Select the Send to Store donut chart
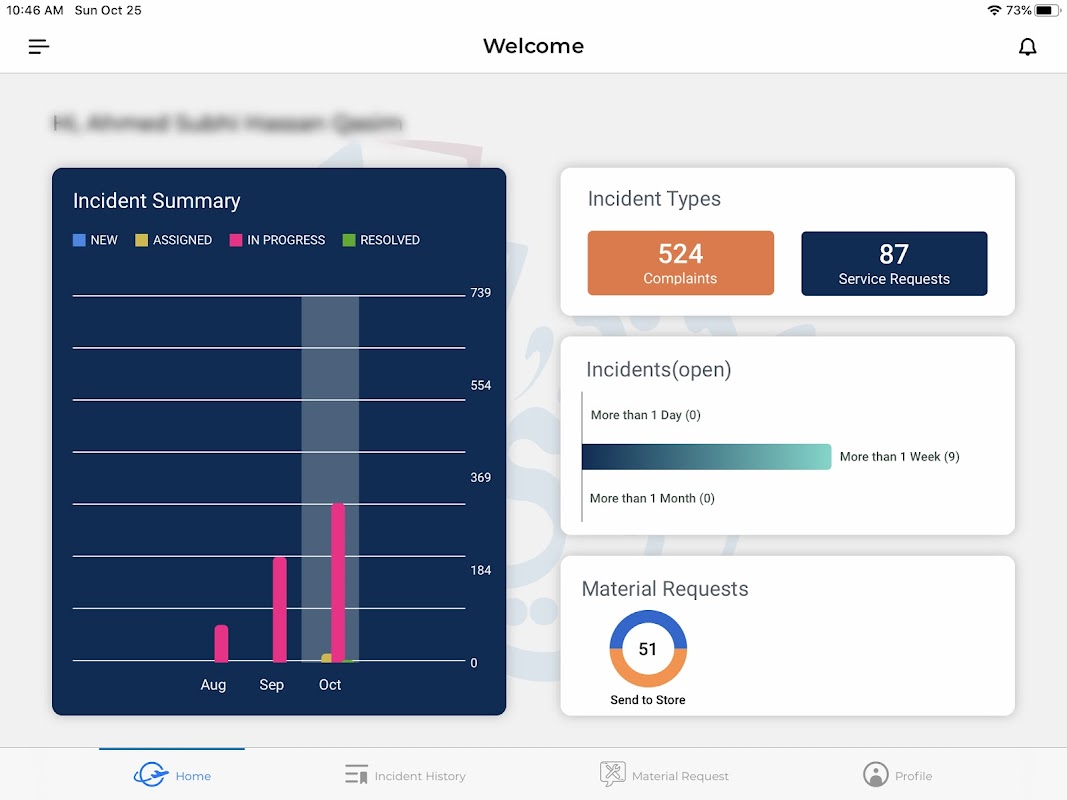The image size is (1067, 800). pyautogui.click(x=648, y=648)
